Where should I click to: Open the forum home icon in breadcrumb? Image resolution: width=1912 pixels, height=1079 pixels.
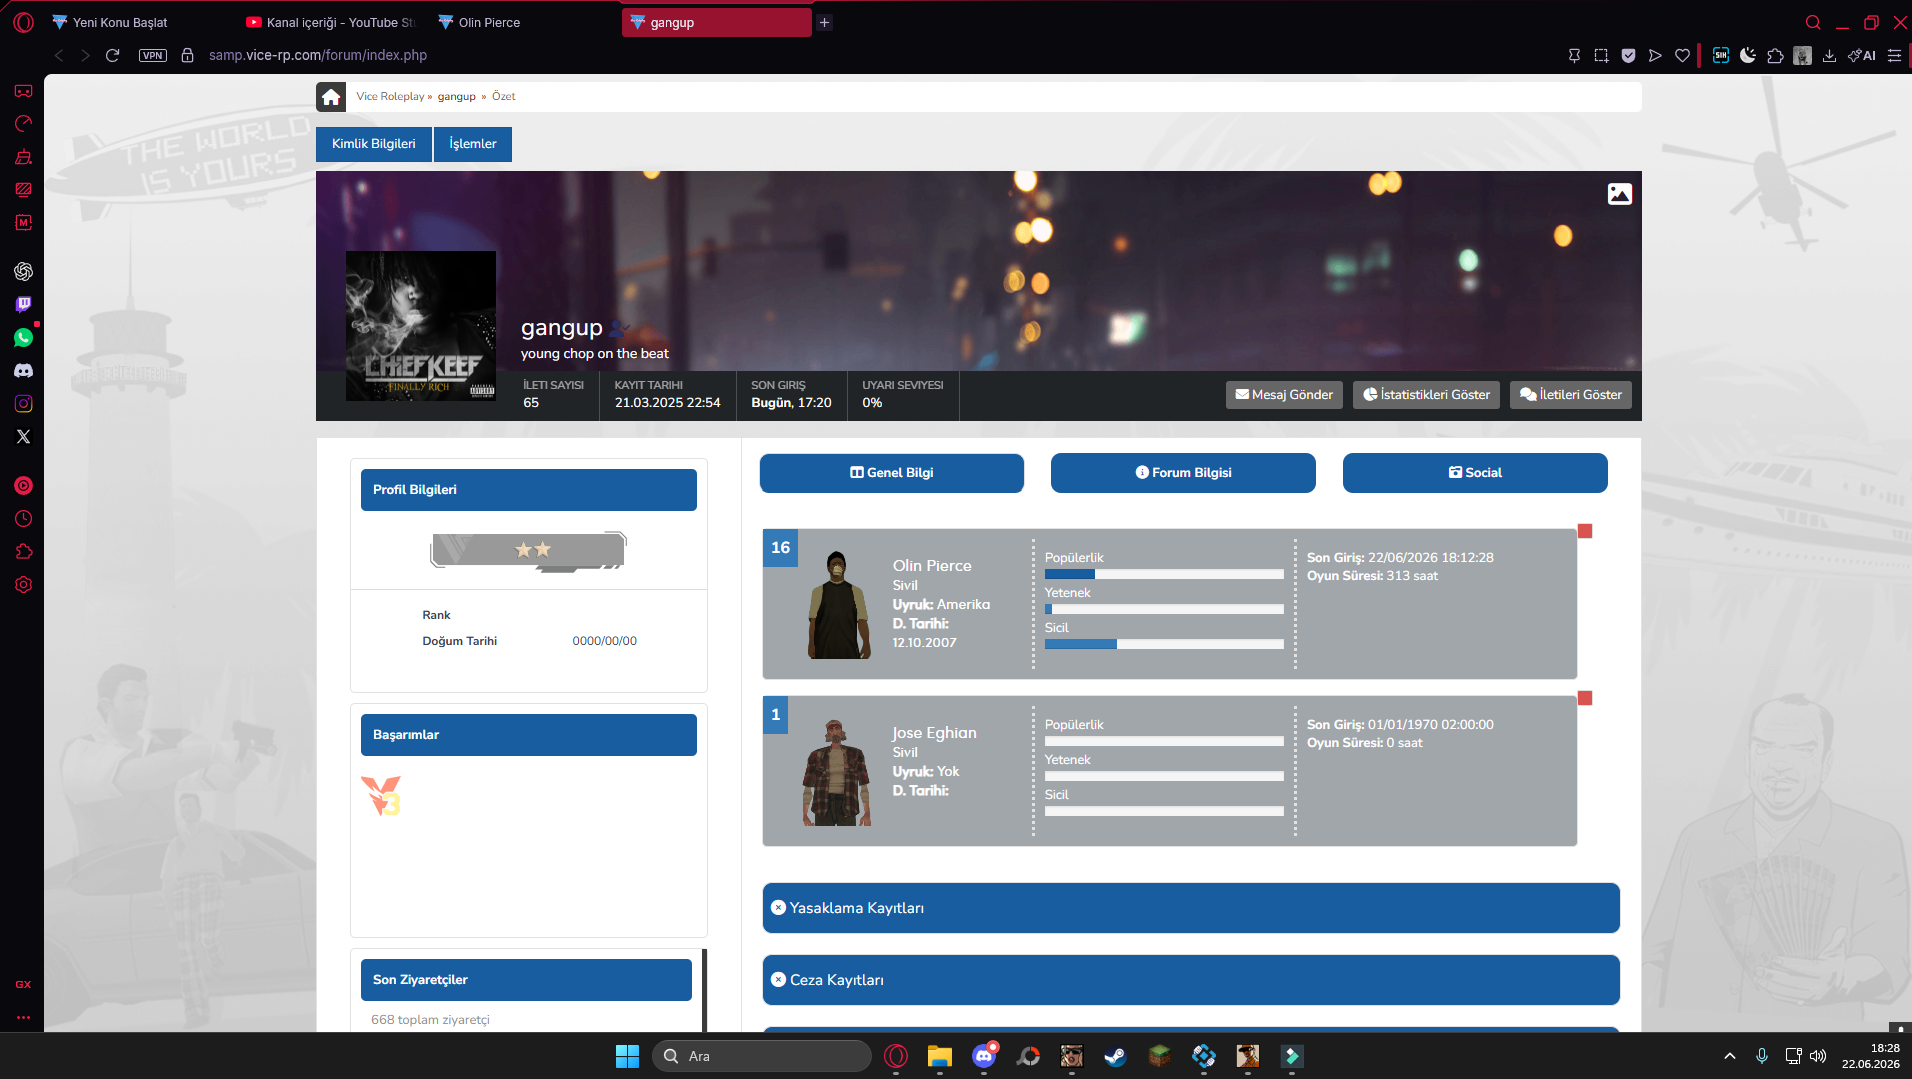[331, 97]
